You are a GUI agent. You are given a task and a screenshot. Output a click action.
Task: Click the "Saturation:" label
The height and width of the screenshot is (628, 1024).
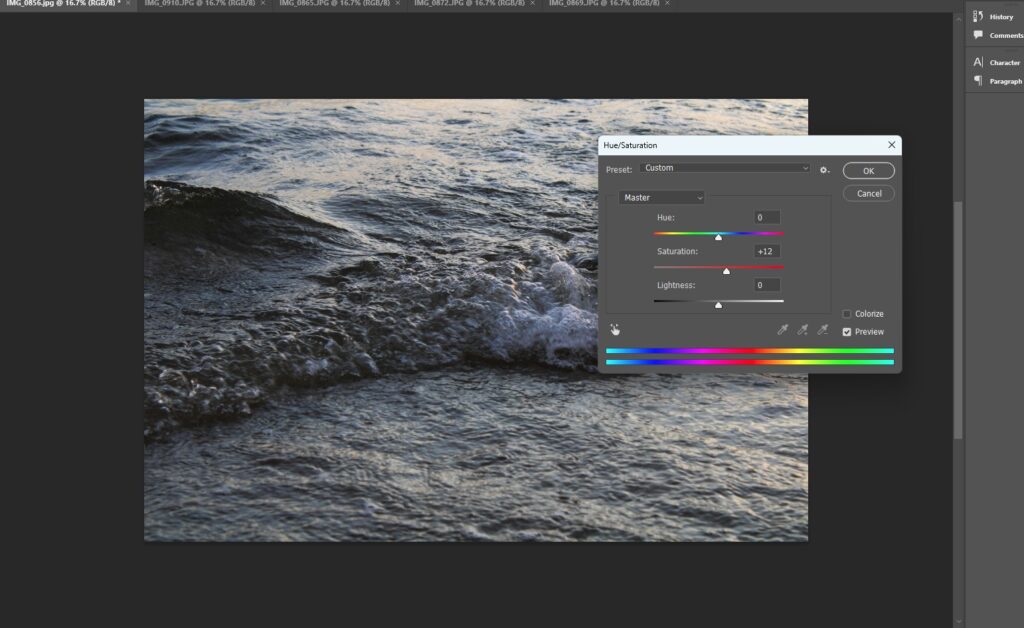pos(677,251)
